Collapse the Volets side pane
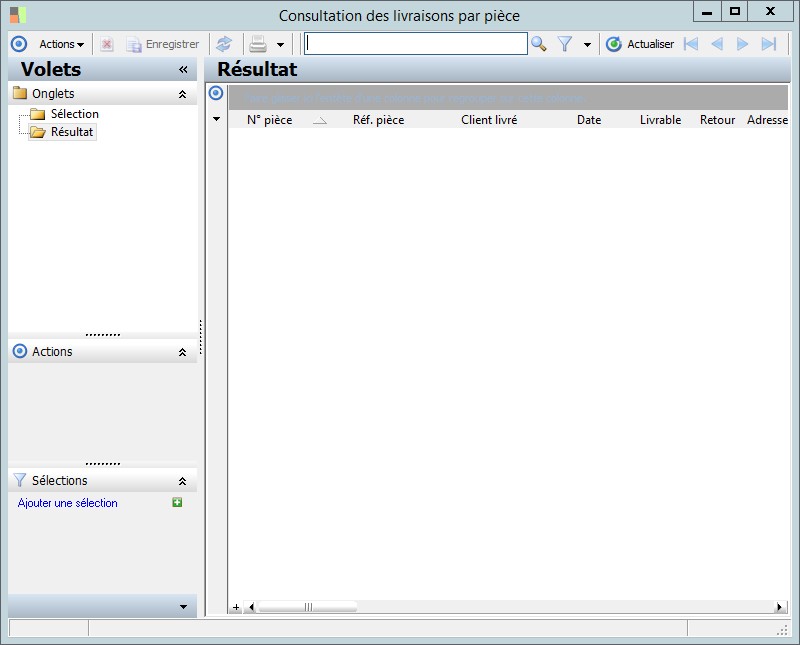The width and height of the screenshot is (800, 645). click(183, 69)
